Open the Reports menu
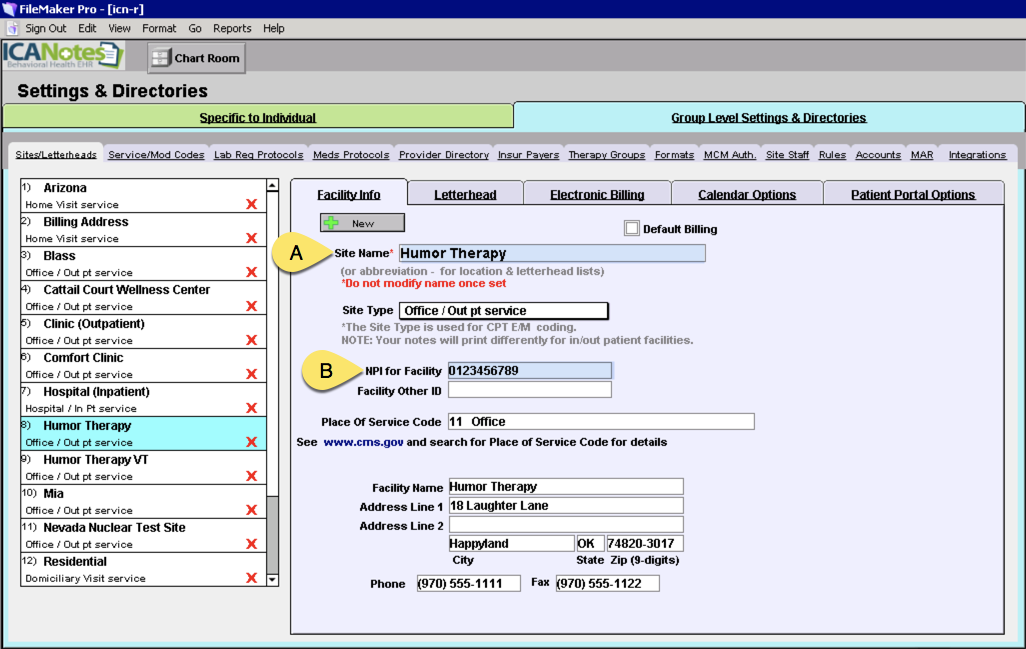The image size is (1026, 649). [x=231, y=28]
